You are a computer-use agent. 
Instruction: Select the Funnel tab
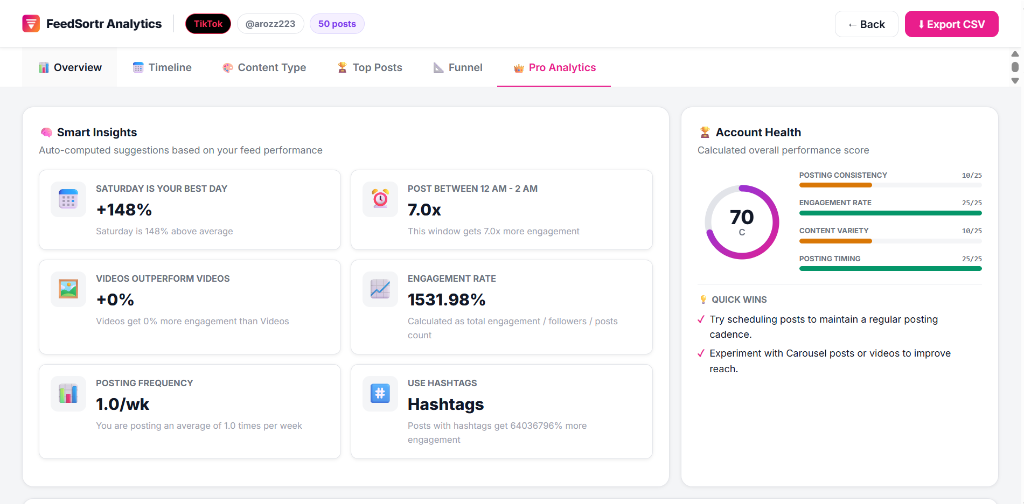458,67
